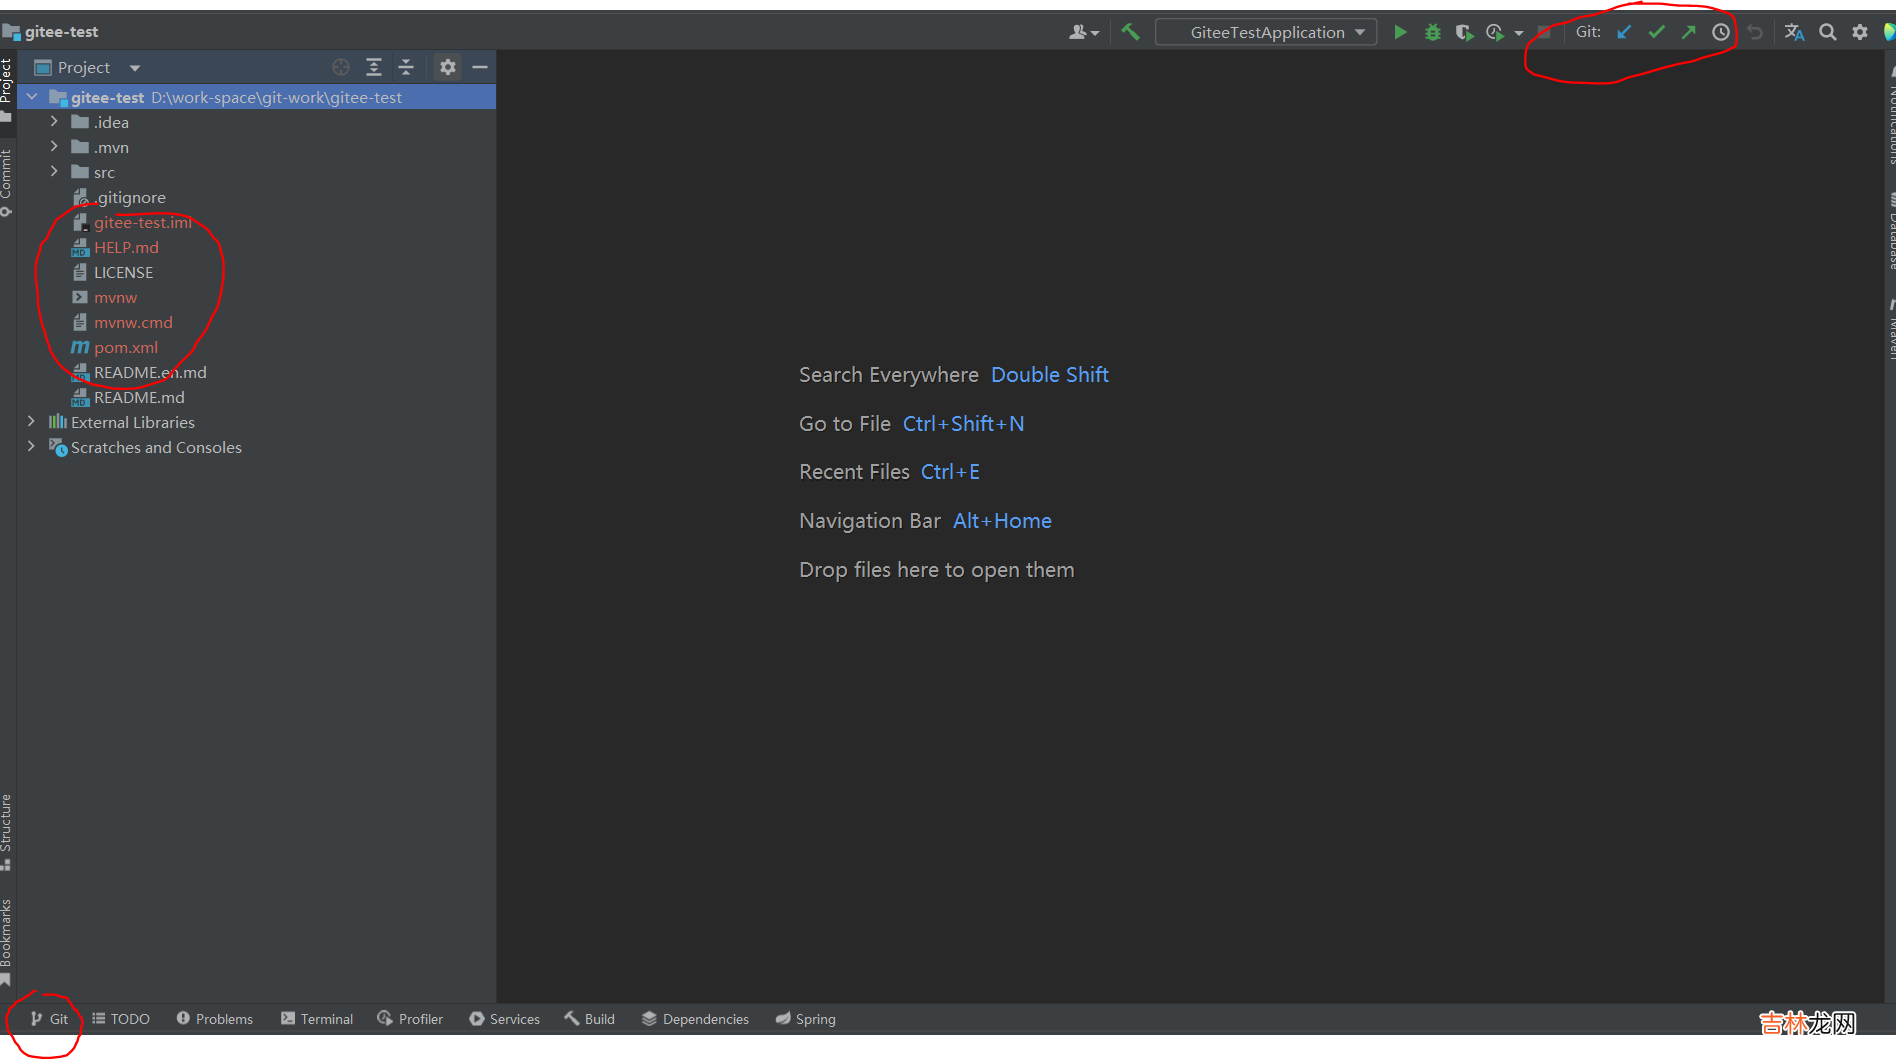Open Search Everywhere magnifier icon

tap(1827, 32)
